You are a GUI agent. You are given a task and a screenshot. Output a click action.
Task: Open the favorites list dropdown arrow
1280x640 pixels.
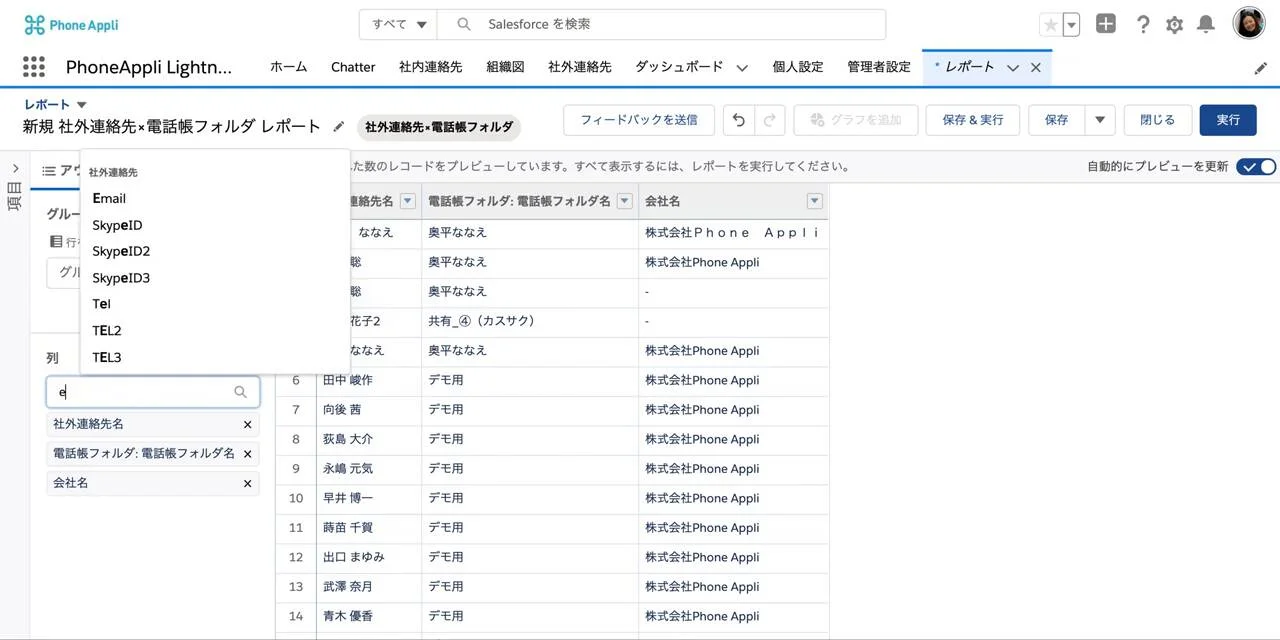1072,25
